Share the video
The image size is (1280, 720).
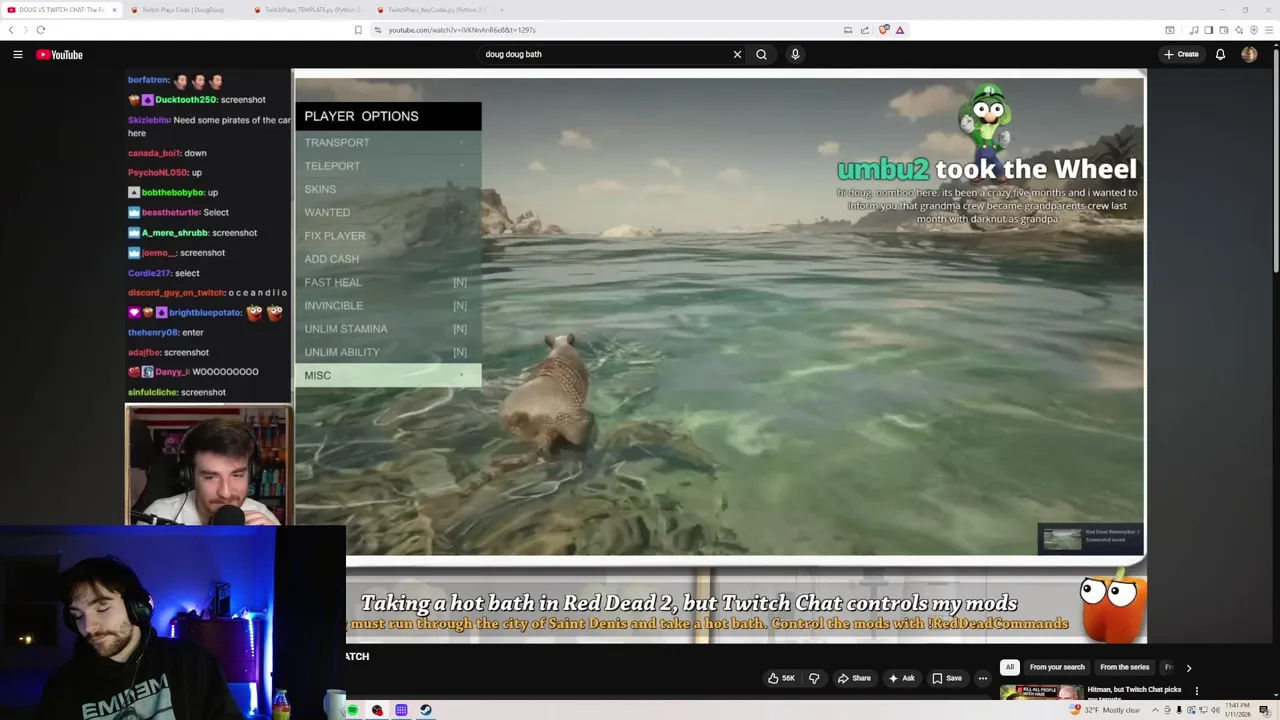854,678
